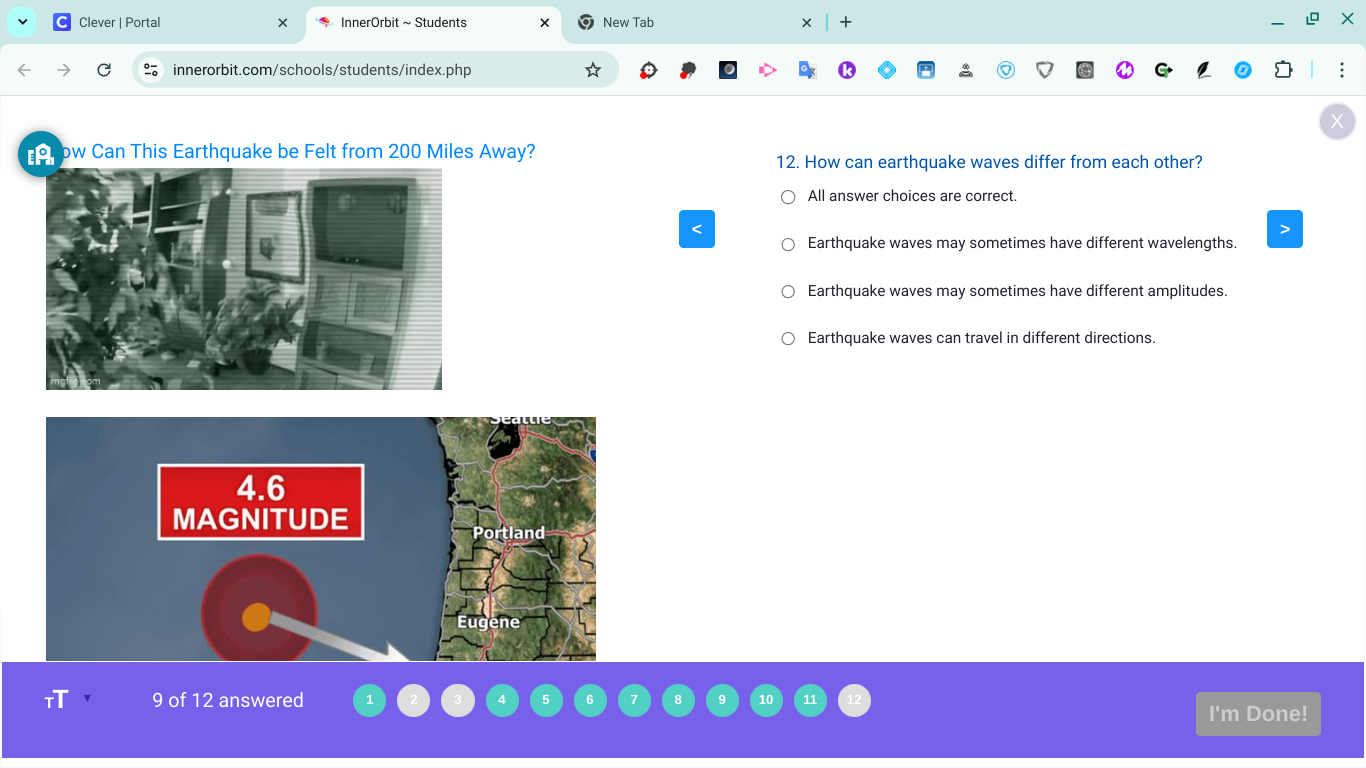Select the 'All answer choices are correct' option
Viewport: 1366px width, 768px height.
(x=788, y=196)
